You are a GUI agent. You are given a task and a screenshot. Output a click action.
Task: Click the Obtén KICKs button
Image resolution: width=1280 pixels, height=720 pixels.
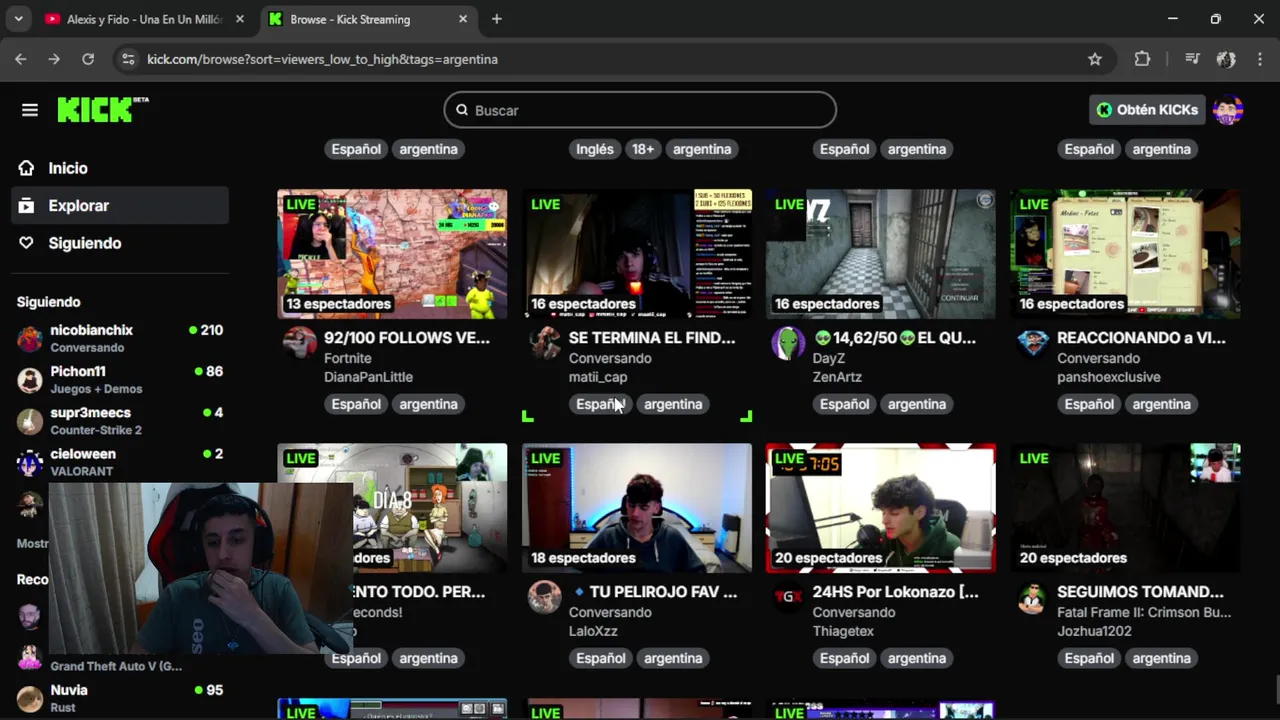tap(1146, 110)
